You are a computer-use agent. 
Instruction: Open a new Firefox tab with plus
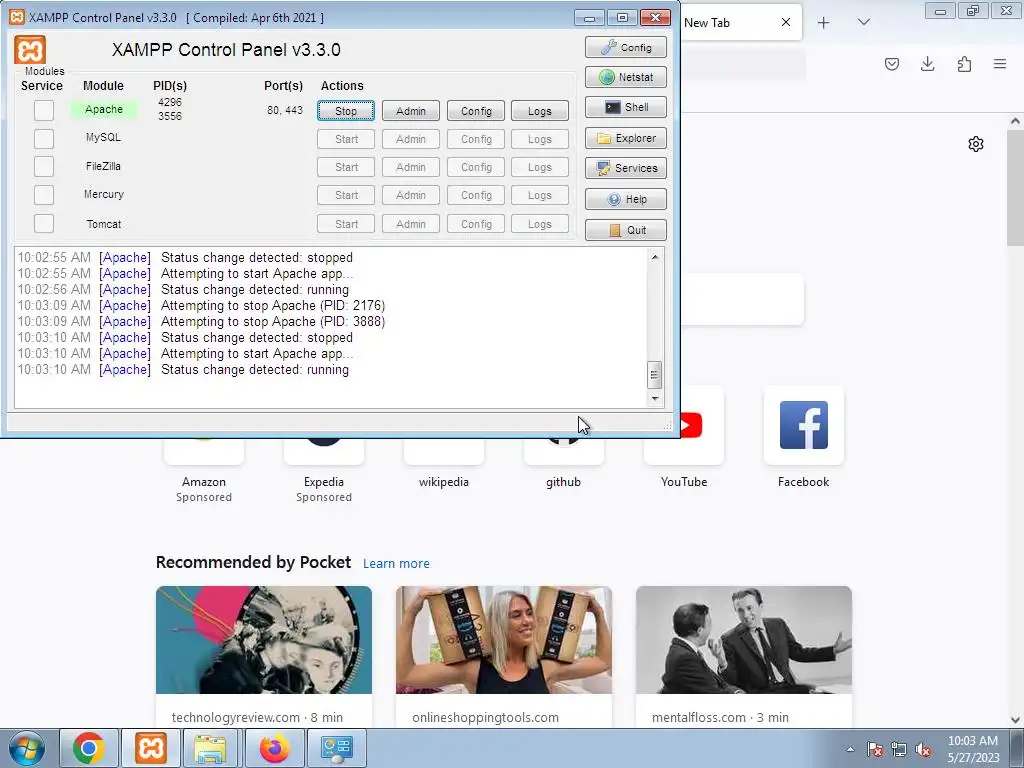click(x=824, y=23)
